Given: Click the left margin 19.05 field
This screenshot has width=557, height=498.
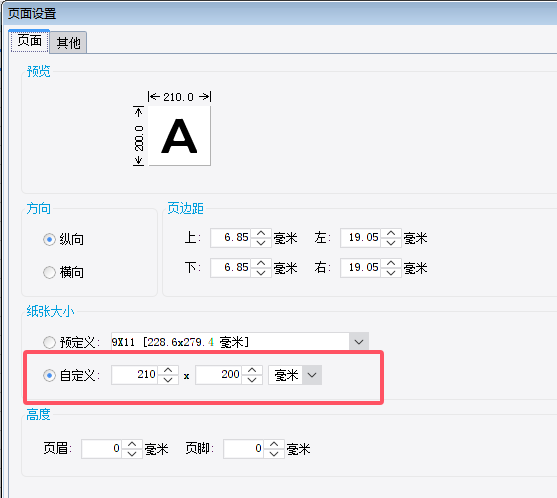Looking at the screenshot, I should (361, 238).
